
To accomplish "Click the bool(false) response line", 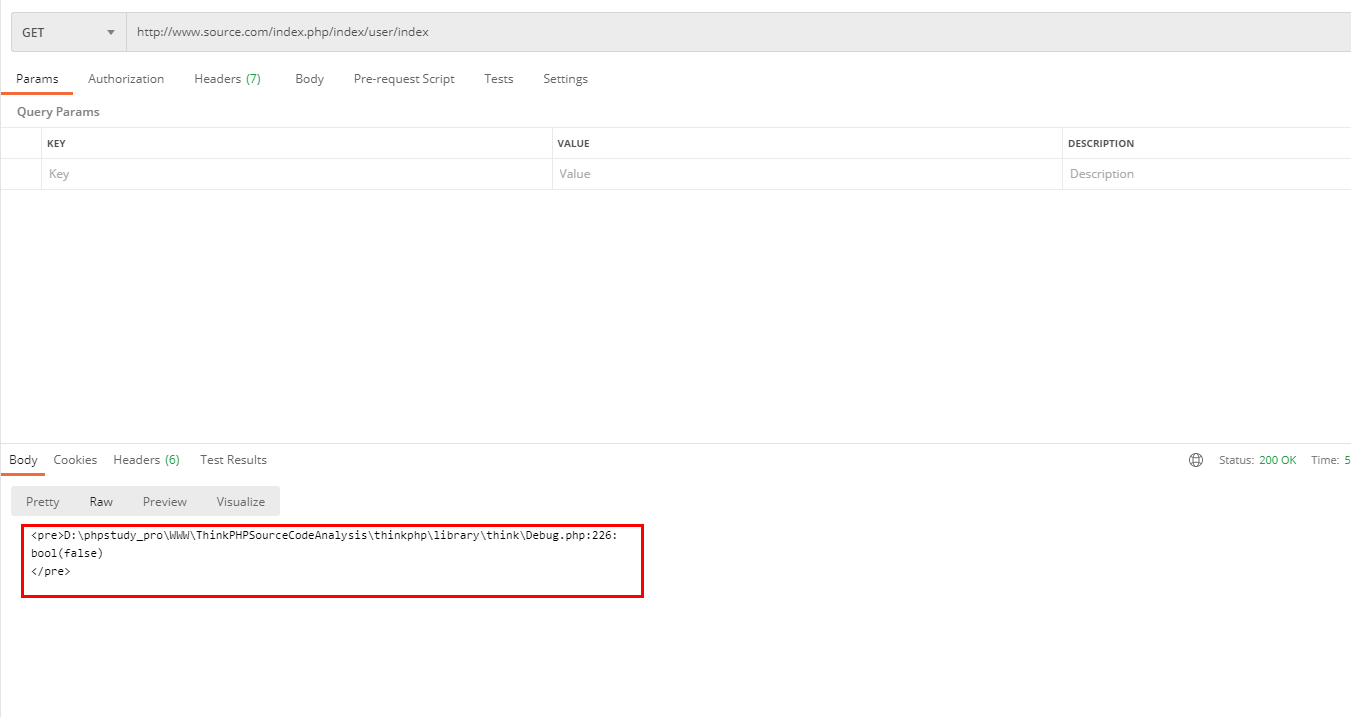I will (x=67, y=553).
